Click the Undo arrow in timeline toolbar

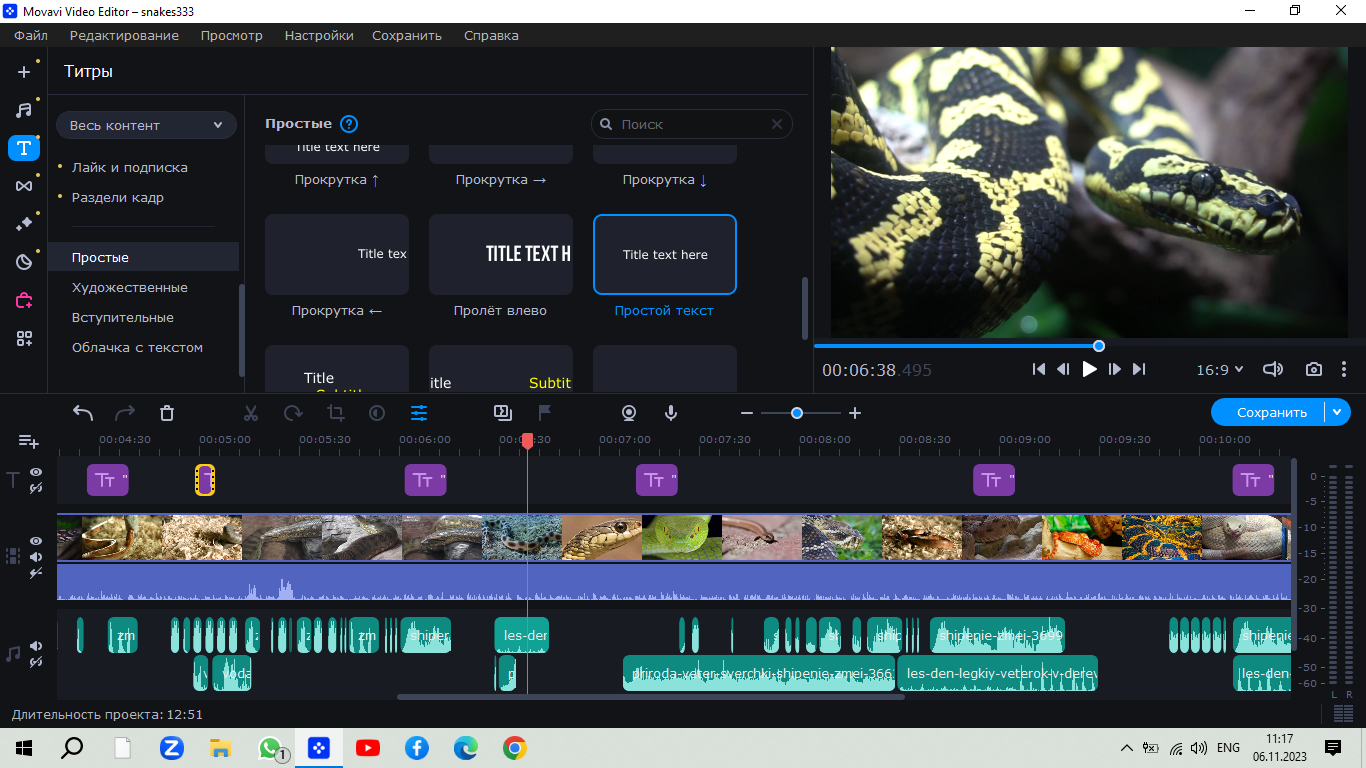[83, 413]
